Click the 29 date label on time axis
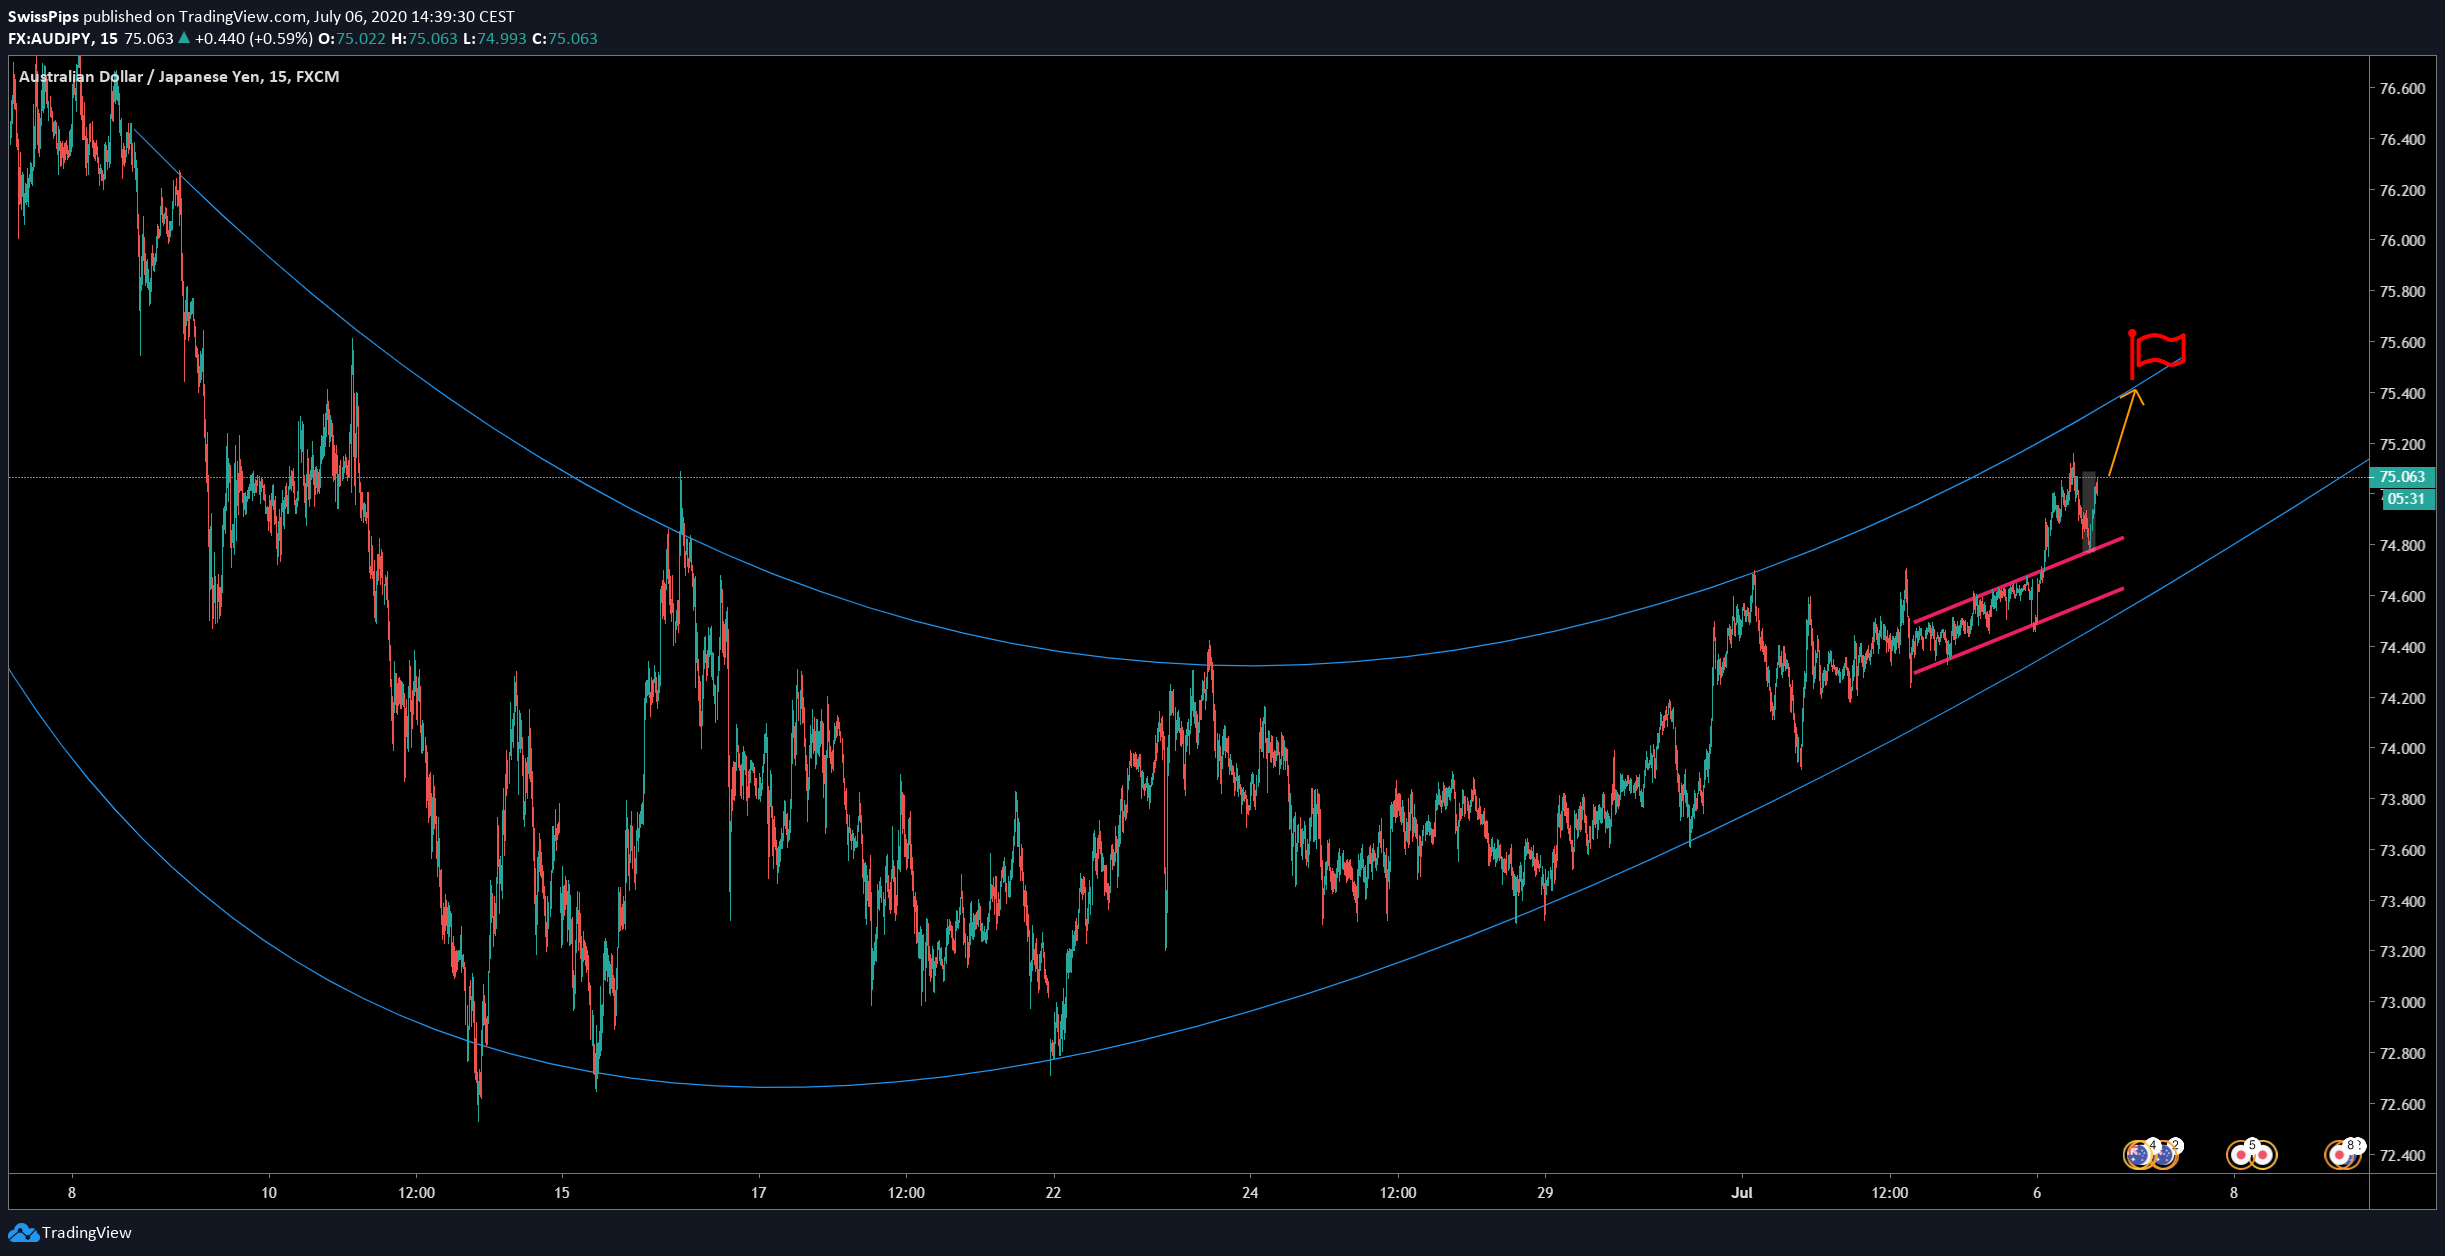 (1545, 1192)
